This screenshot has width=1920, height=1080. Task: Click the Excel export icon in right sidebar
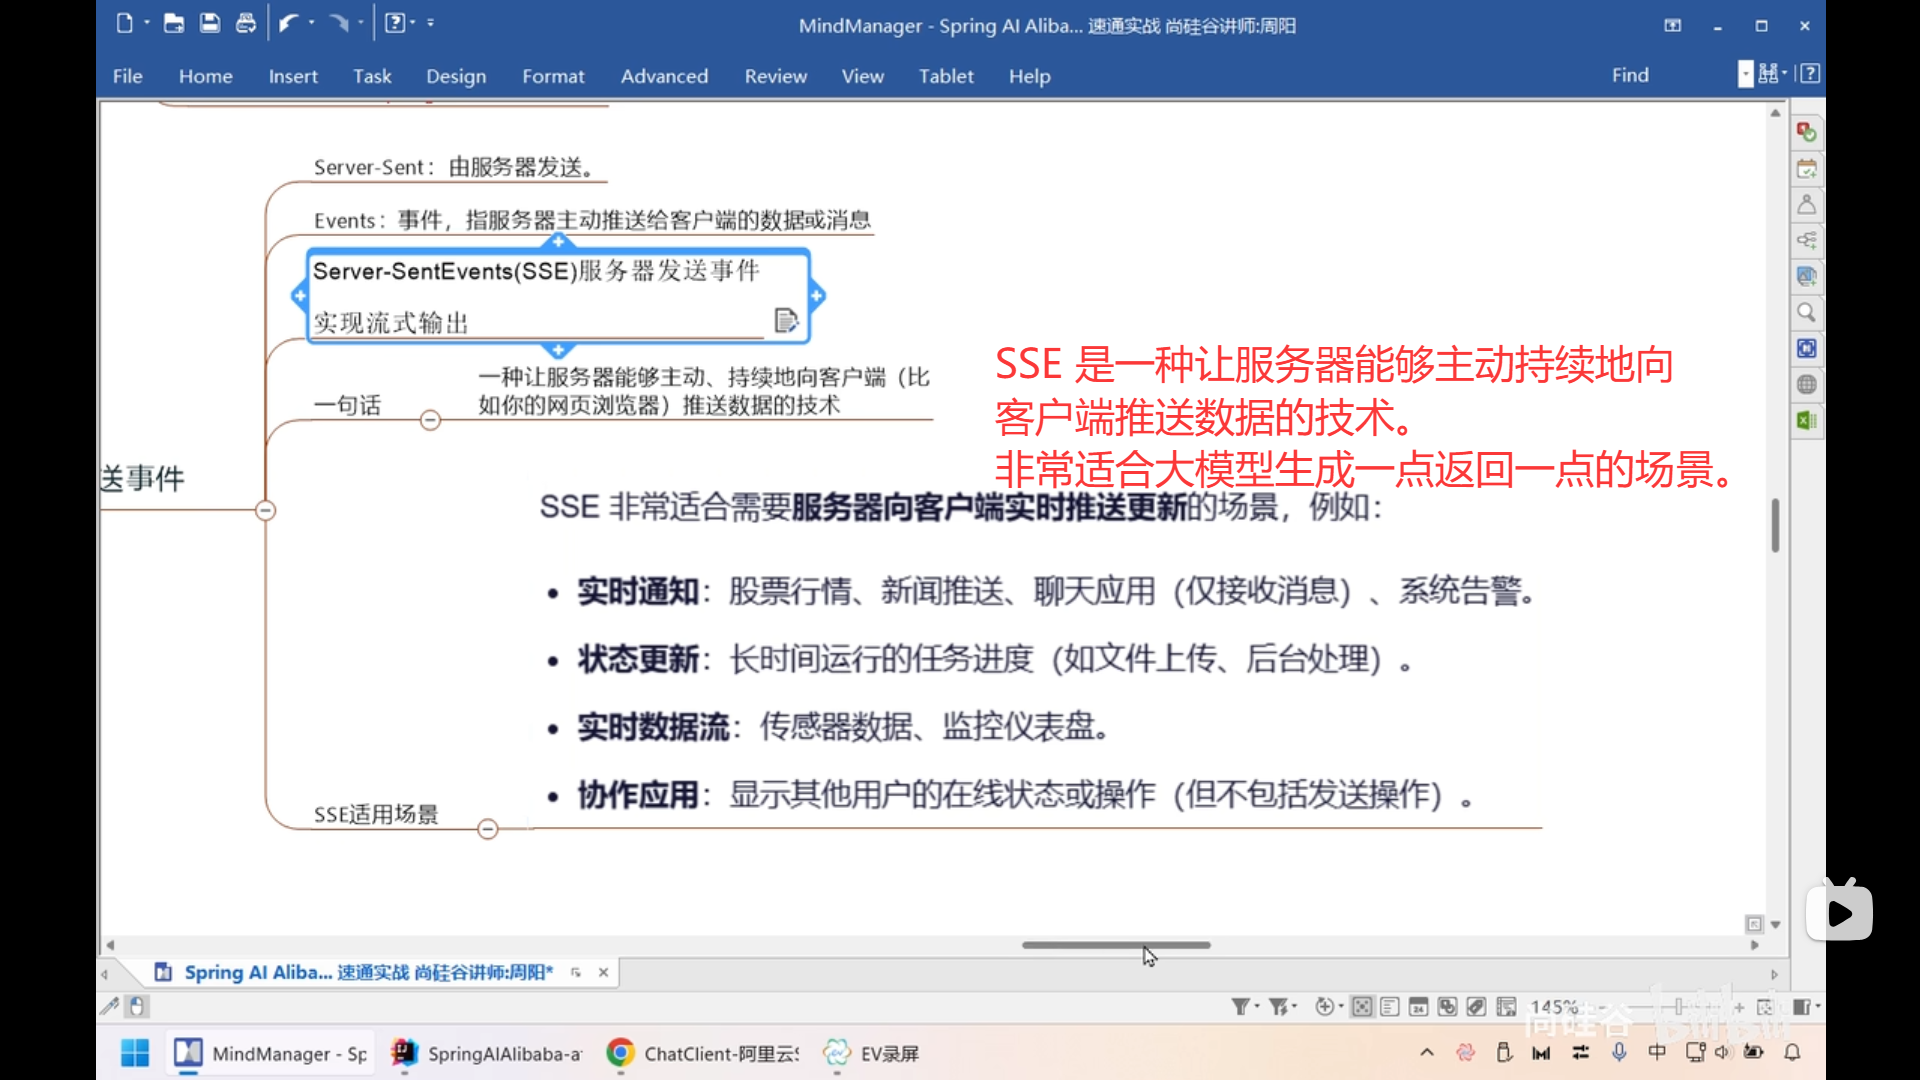tap(1806, 420)
